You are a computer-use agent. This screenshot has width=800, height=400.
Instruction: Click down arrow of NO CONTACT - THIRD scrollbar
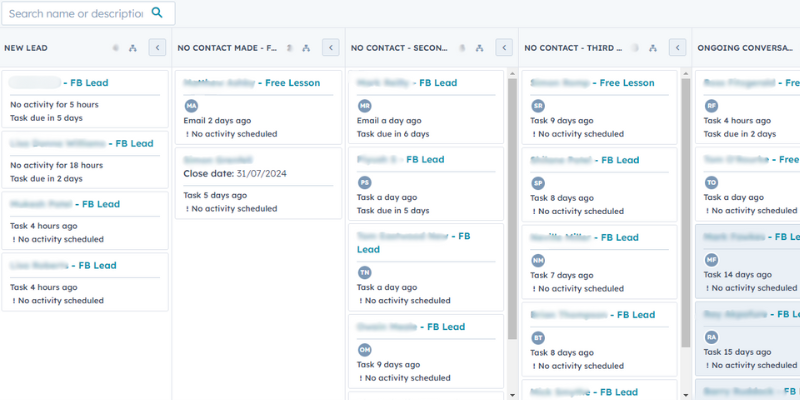686,395
